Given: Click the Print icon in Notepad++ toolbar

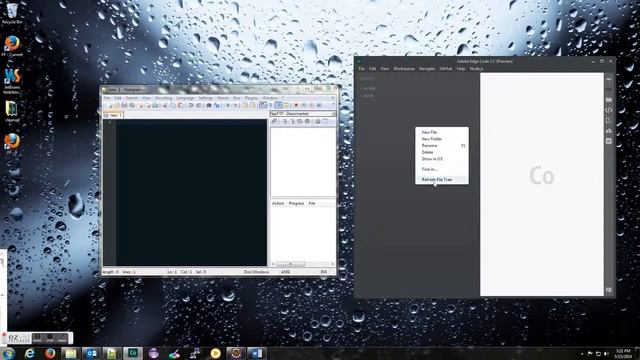Looking at the screenshot, I should (x=155, y=105).
